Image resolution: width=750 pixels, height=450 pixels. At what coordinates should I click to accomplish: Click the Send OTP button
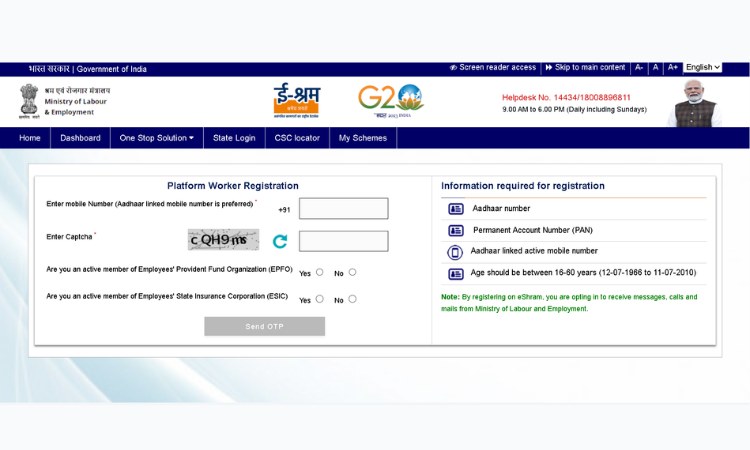coord(265,326)
